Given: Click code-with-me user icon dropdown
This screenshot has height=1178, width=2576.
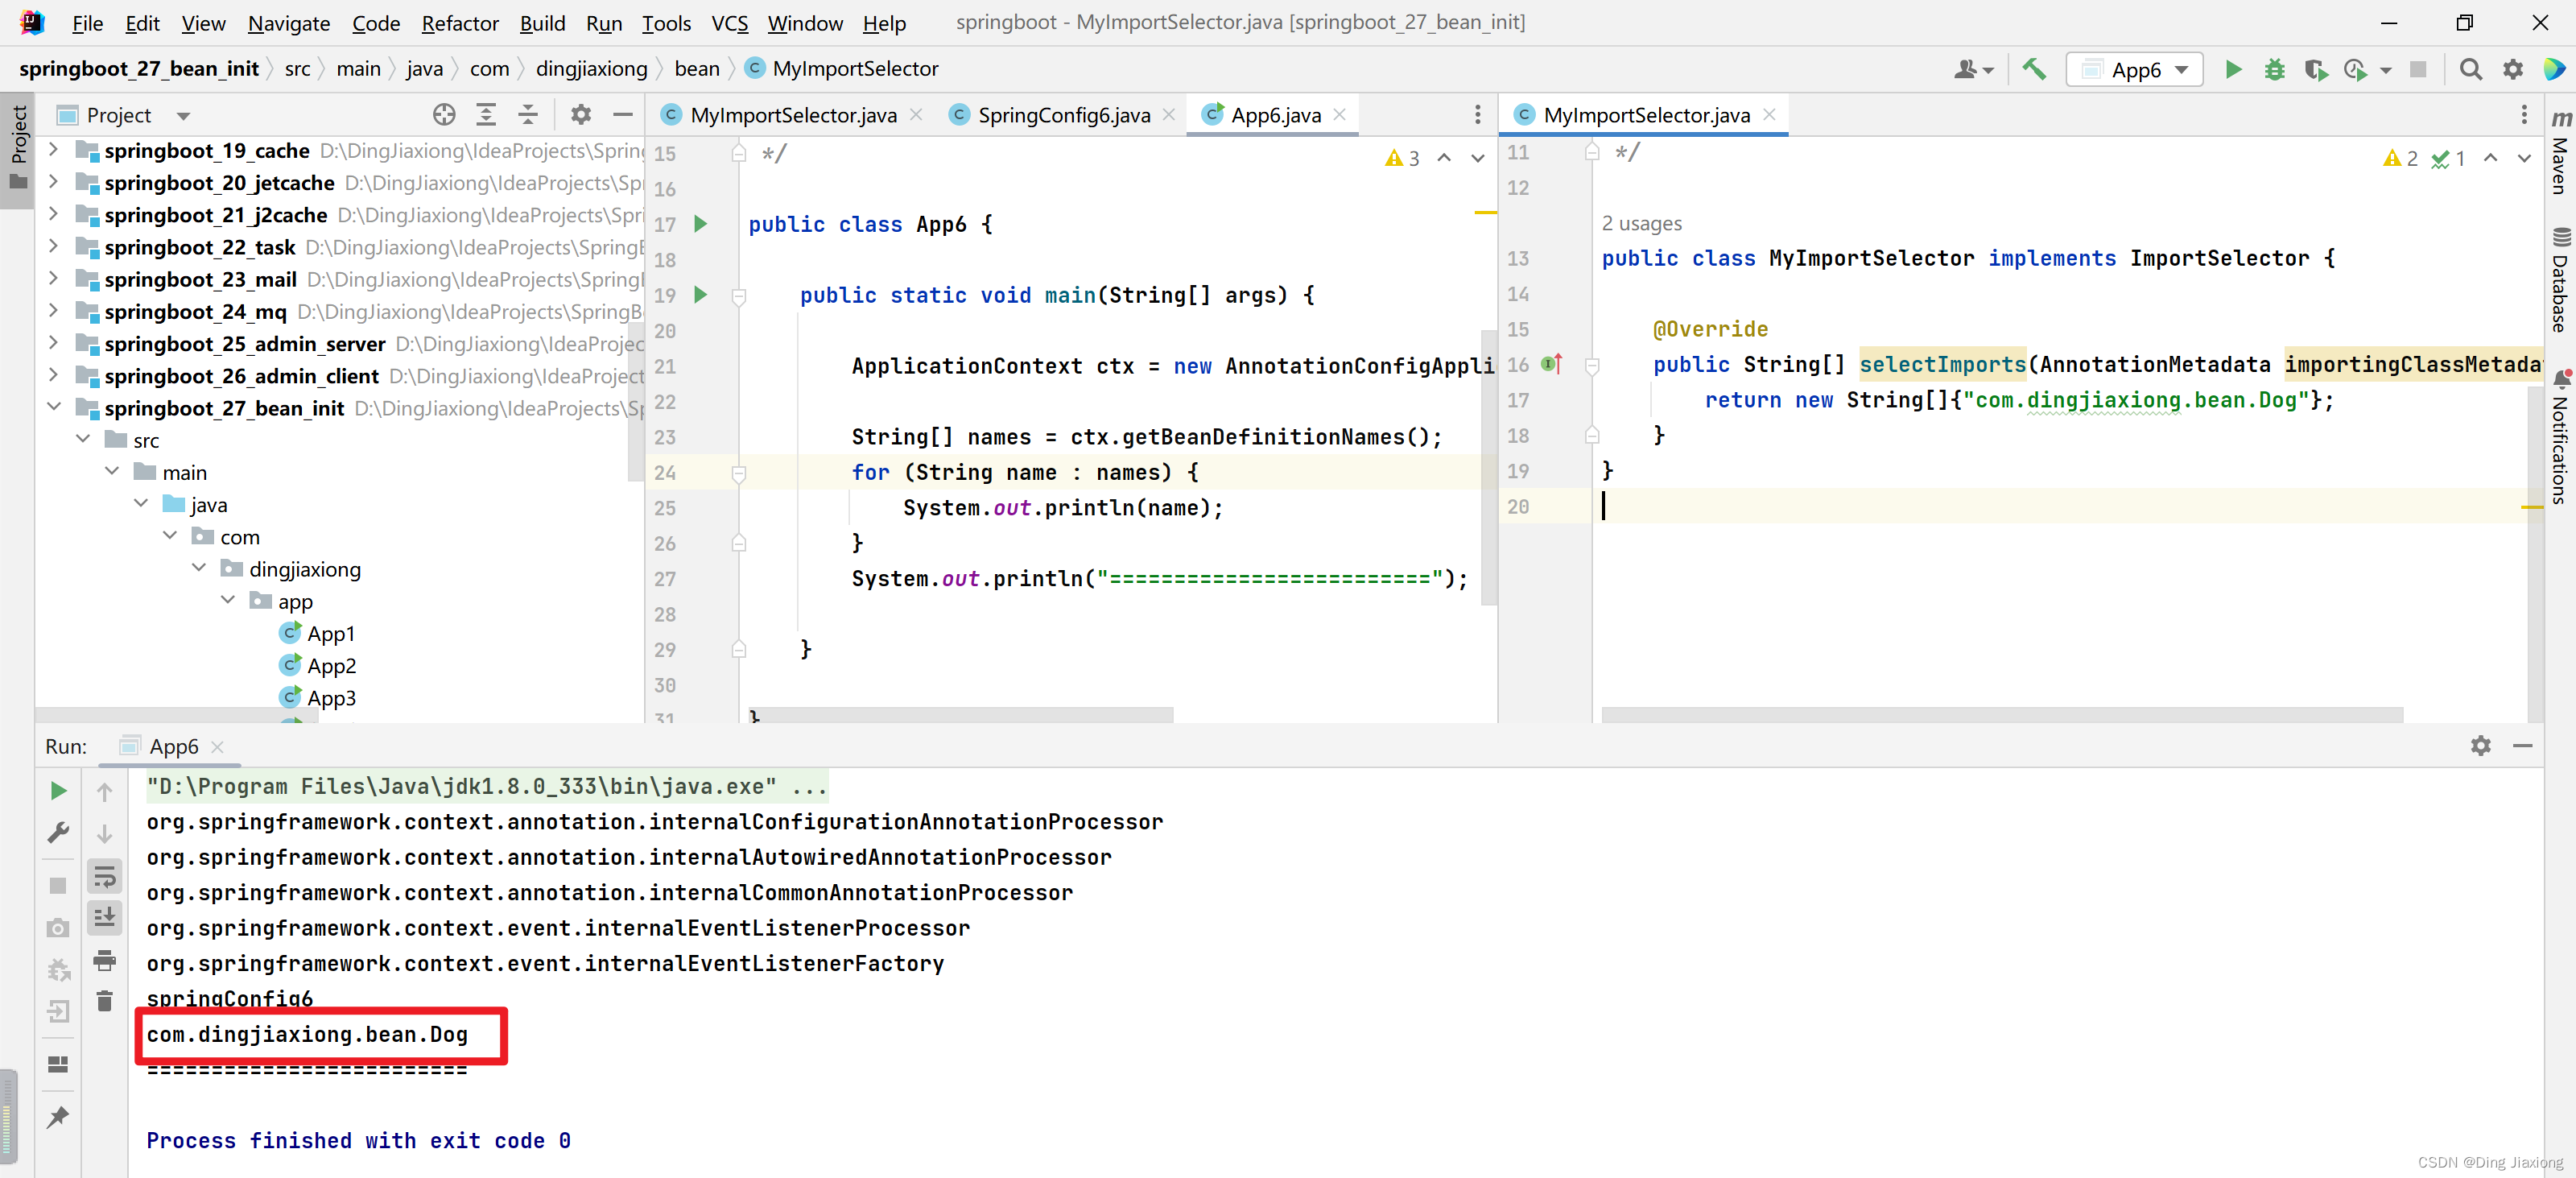Looking at the screenshot, I should 1973,69.
